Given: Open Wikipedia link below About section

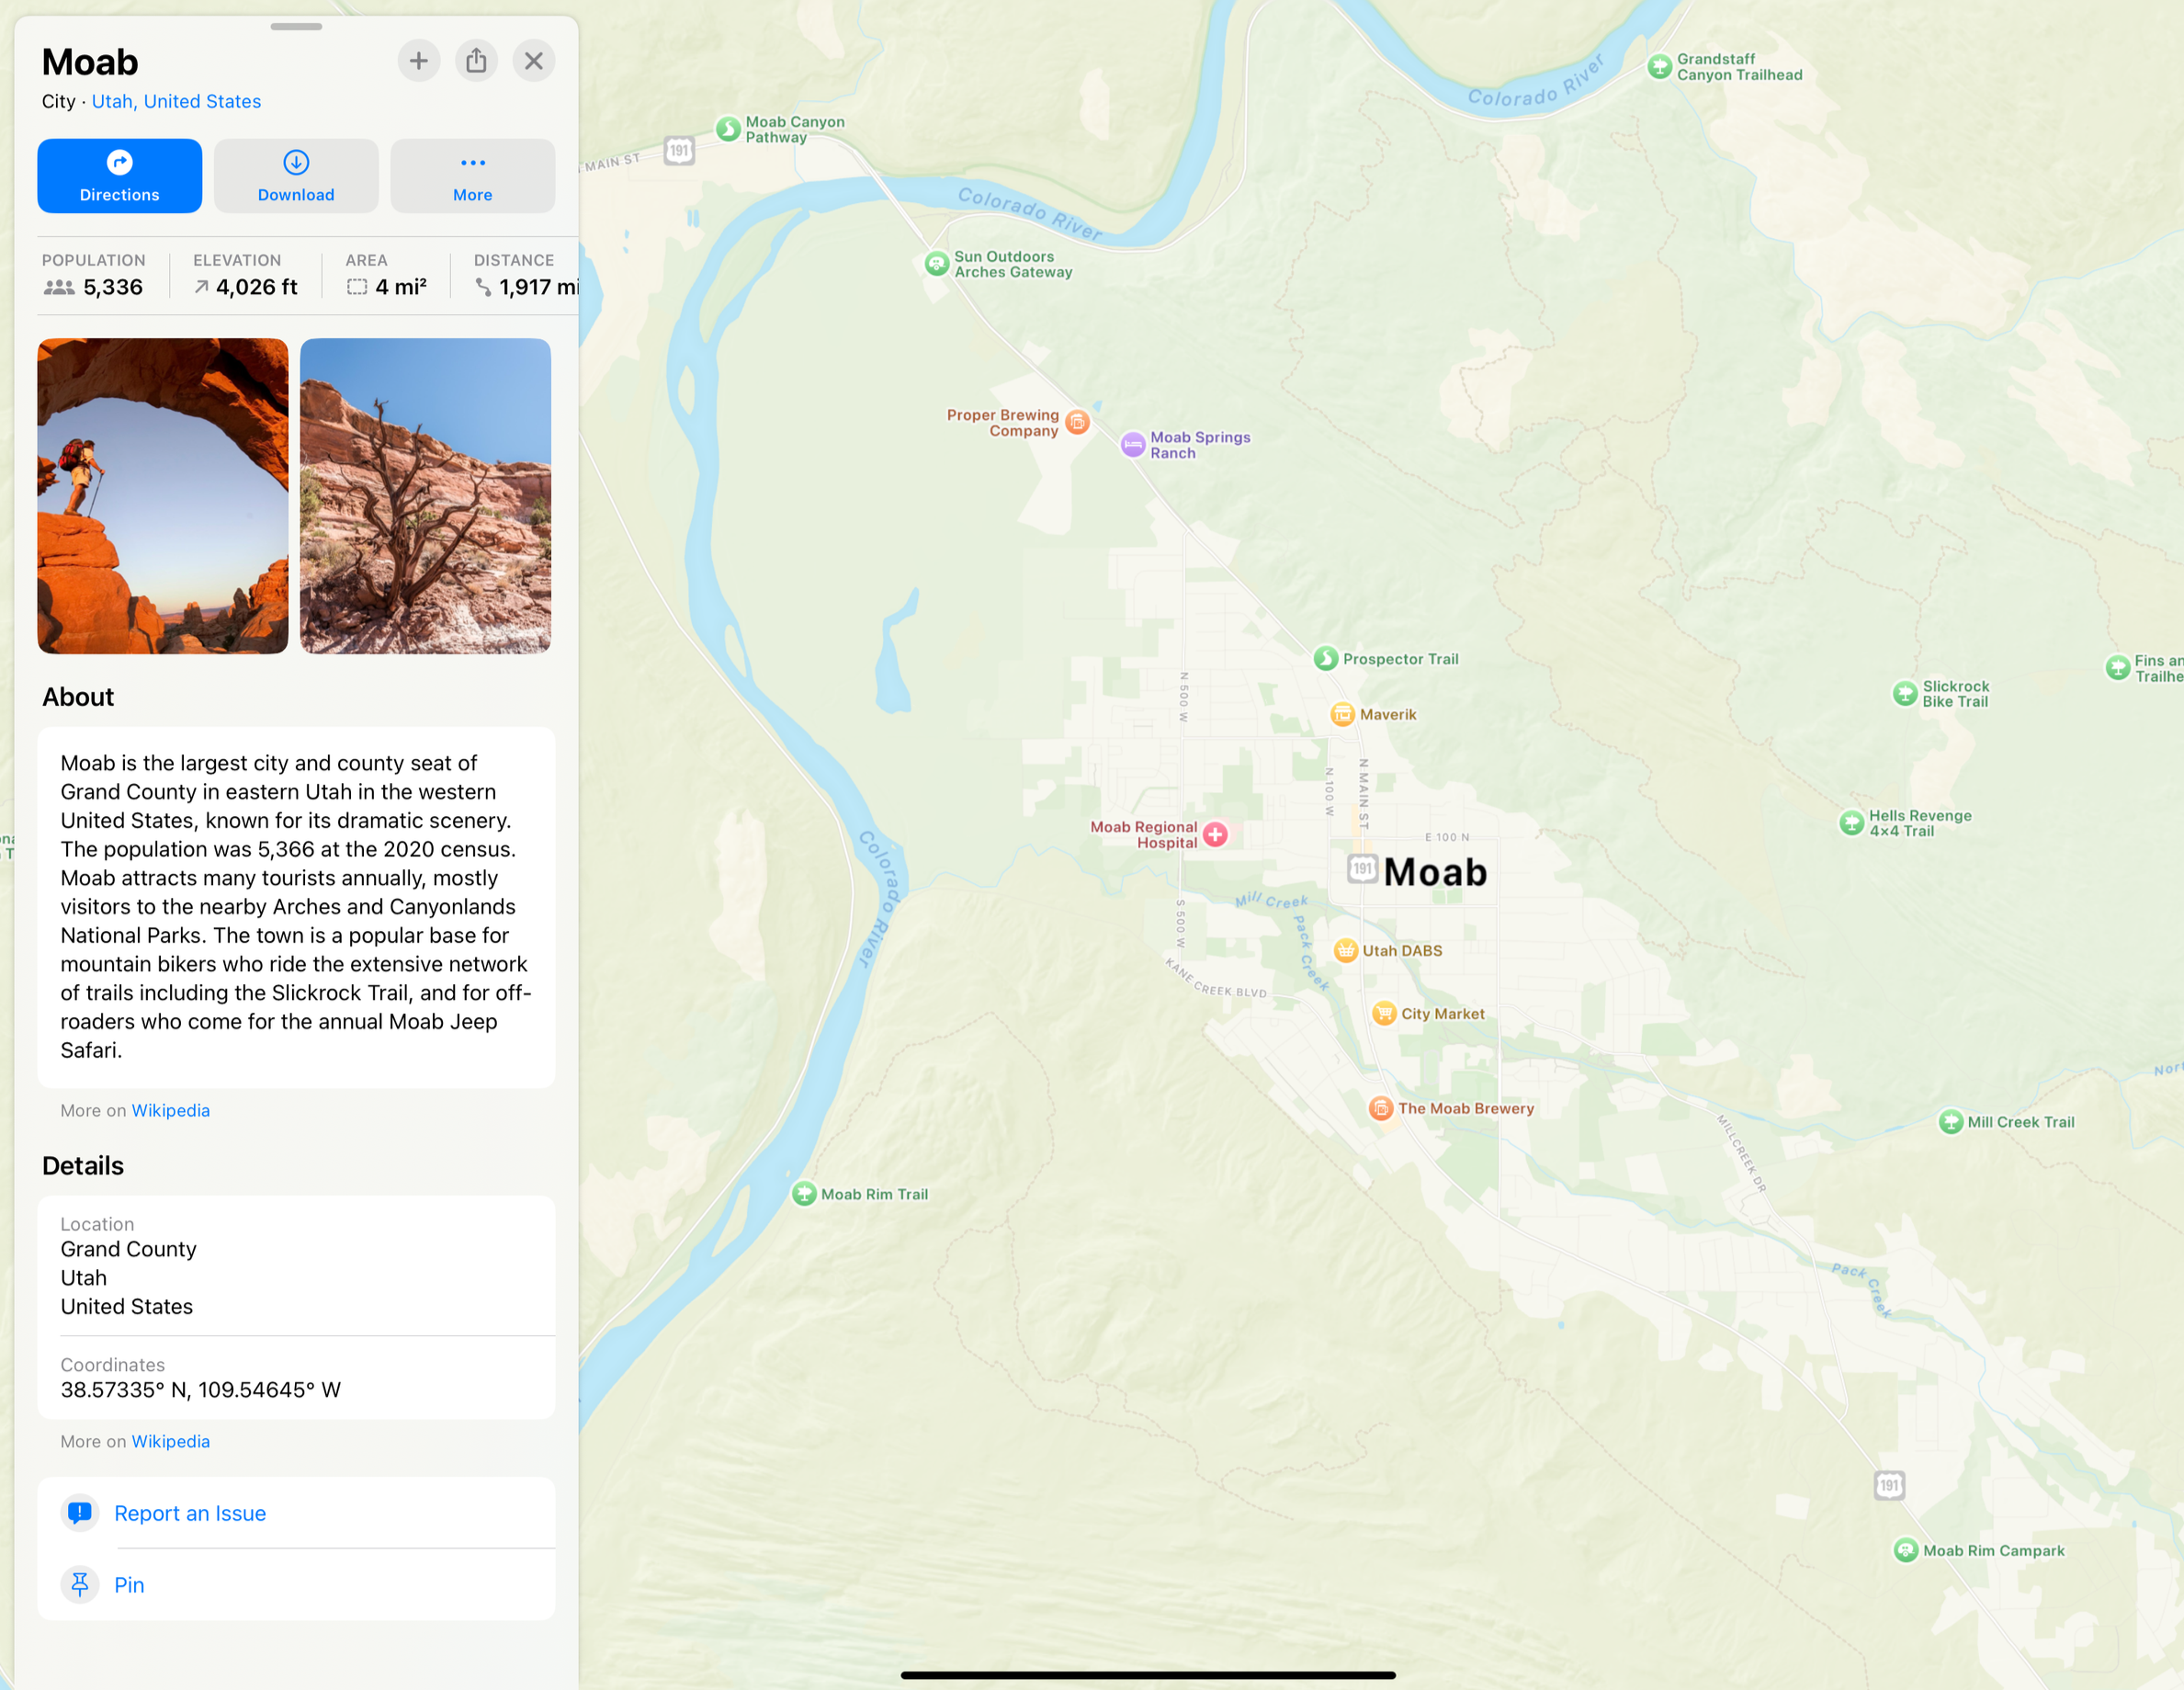Looking at the screenshot, I should coord(171,1110).
